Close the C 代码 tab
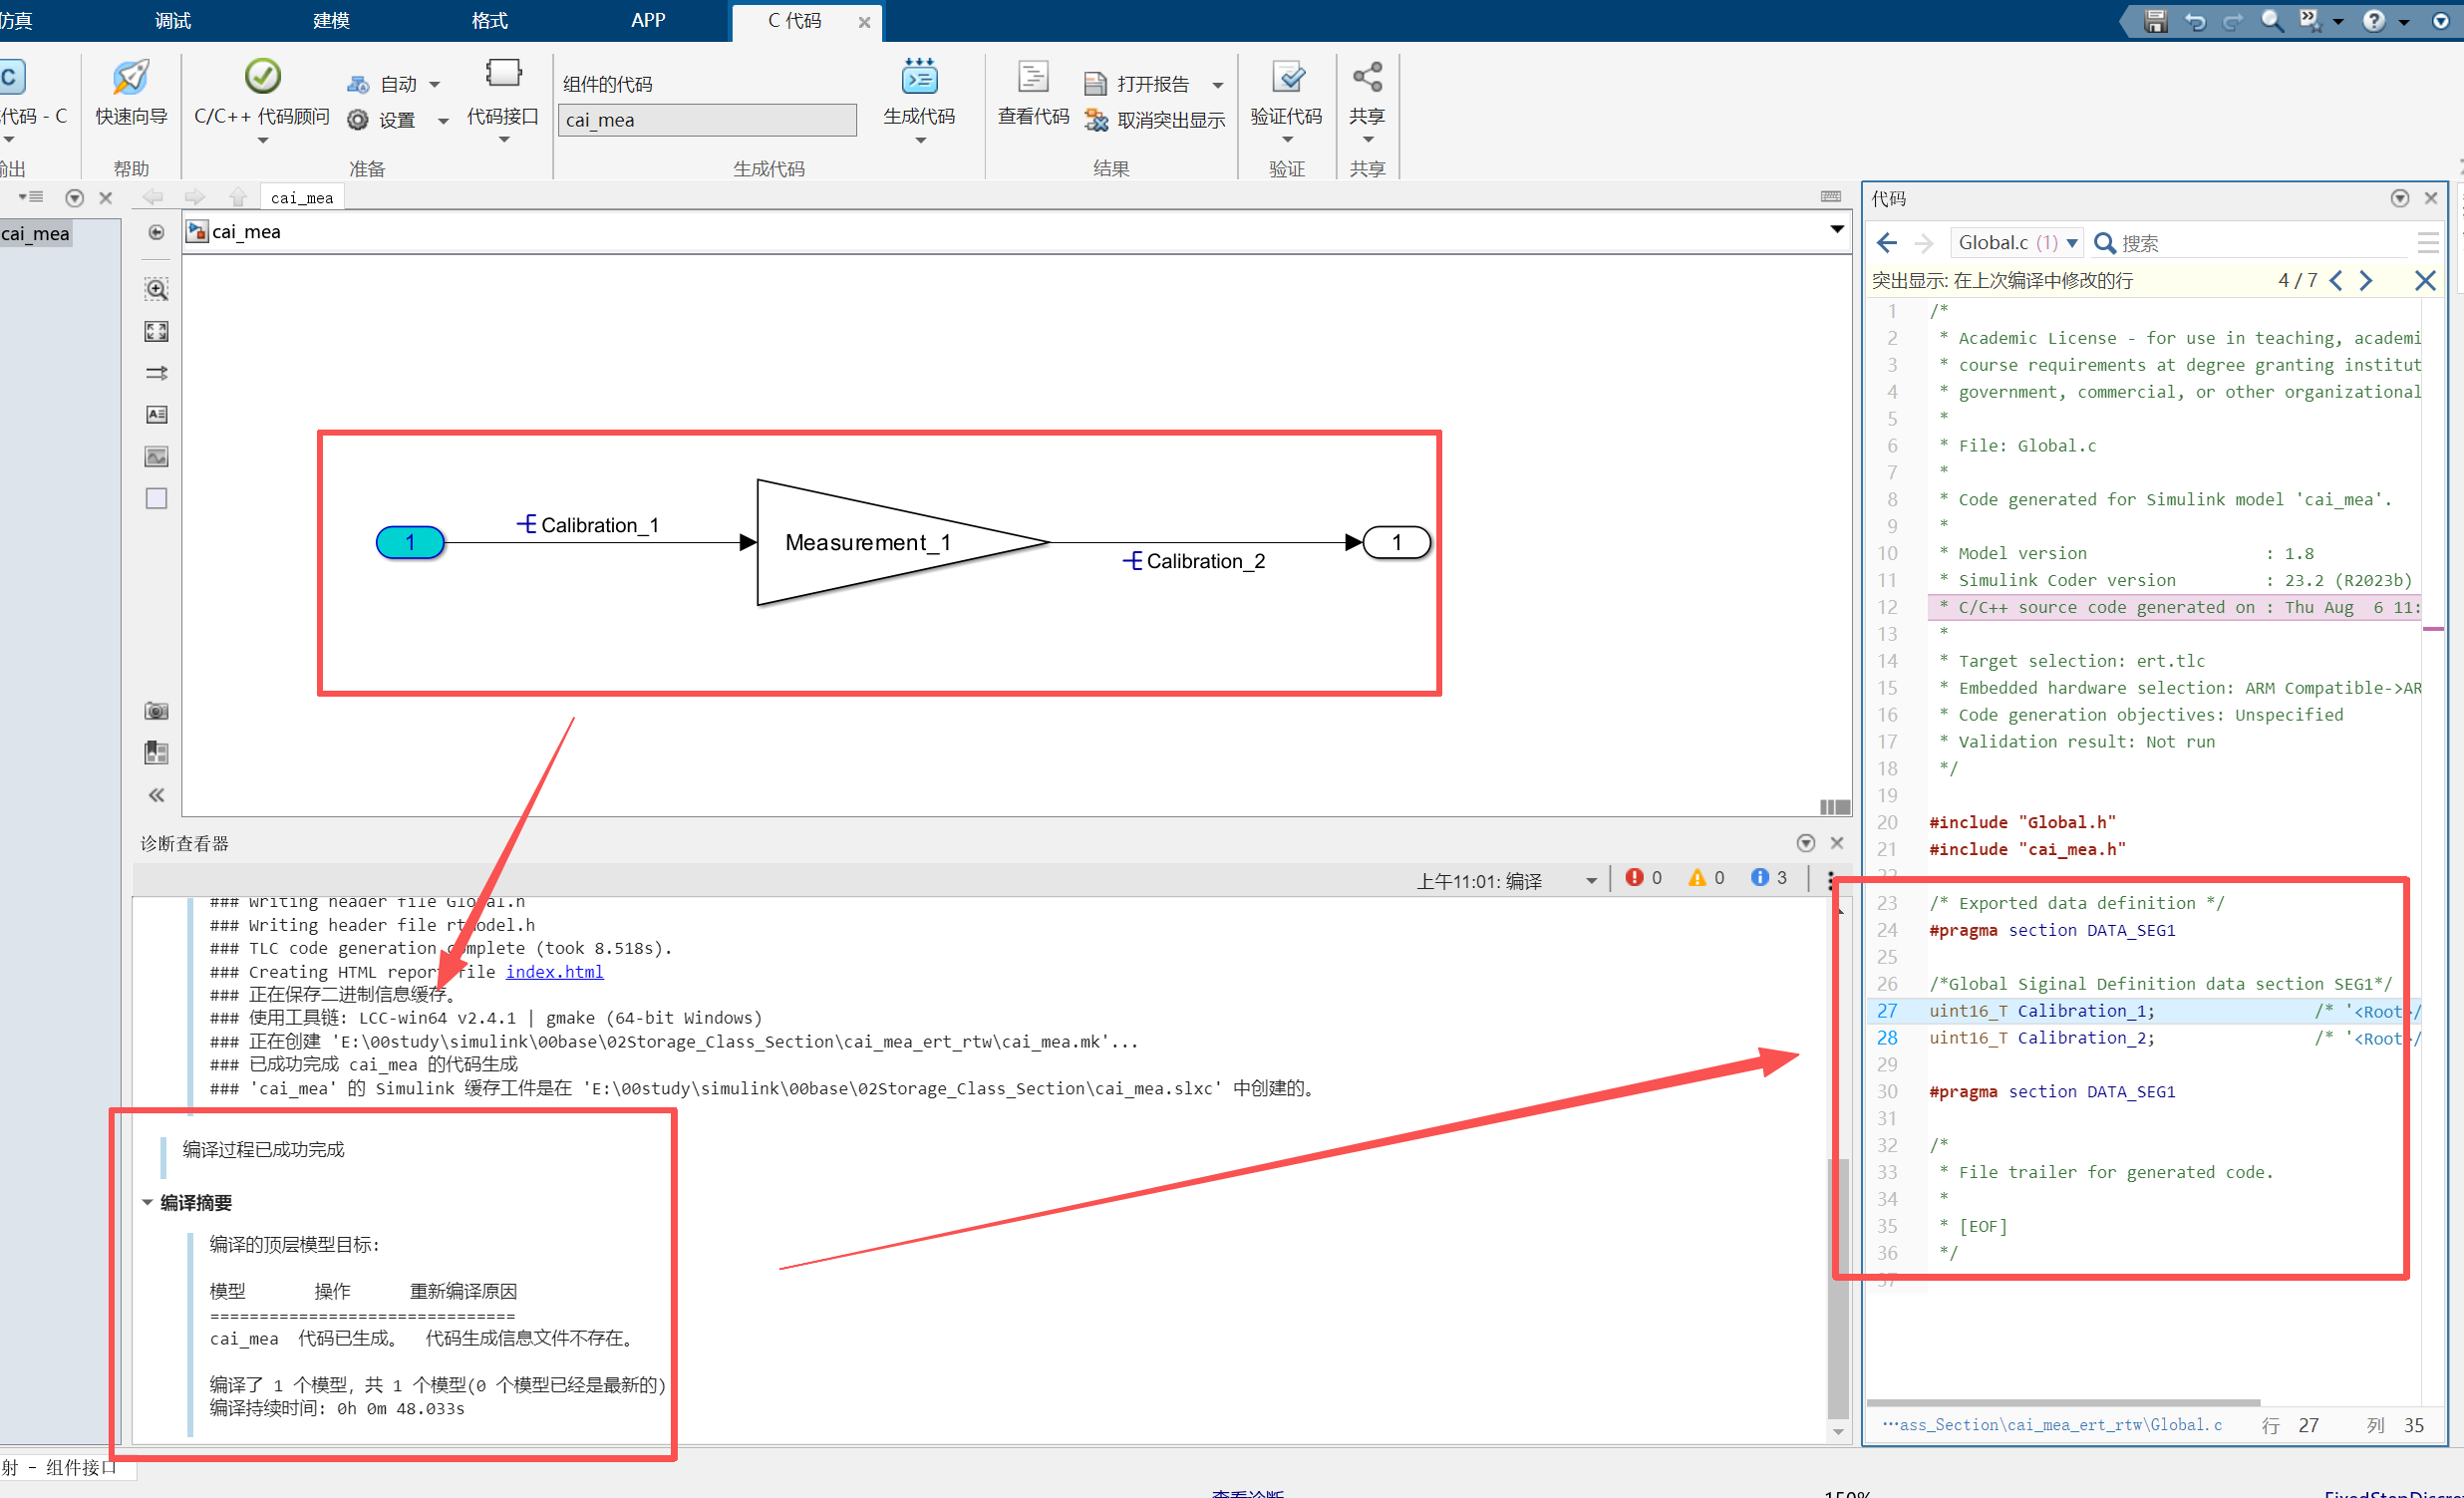Viewport: 2464px width, 1498px height. click(x=864, y=22)
